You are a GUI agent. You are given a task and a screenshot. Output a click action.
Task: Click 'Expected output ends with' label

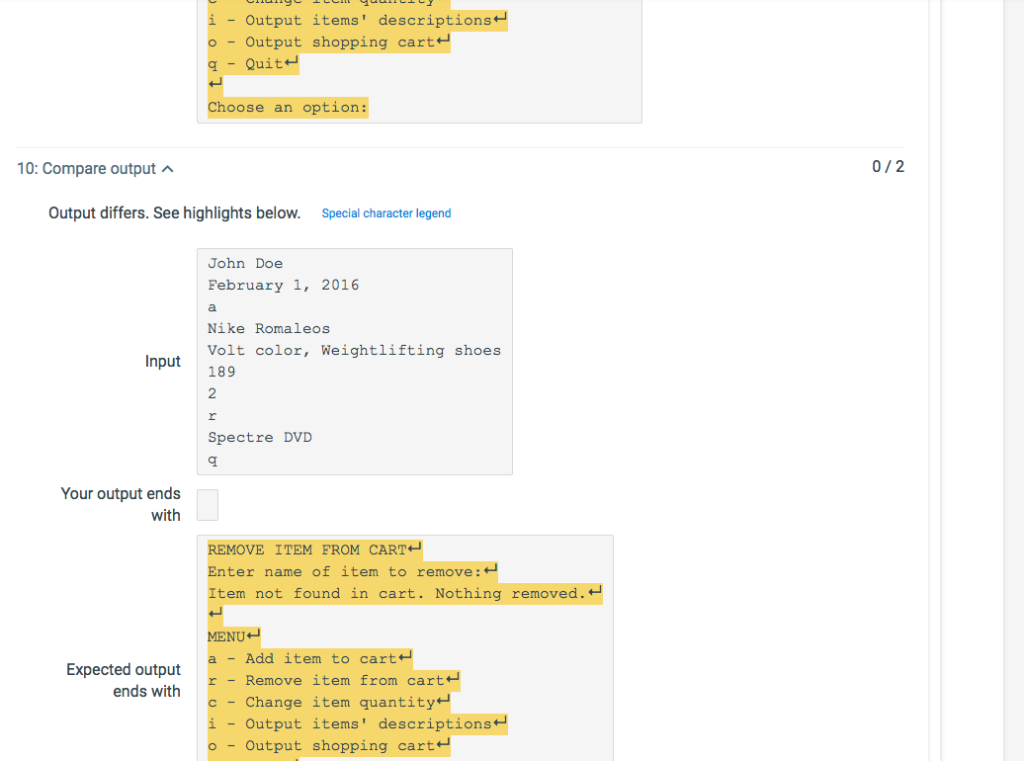tap(123, 680)
